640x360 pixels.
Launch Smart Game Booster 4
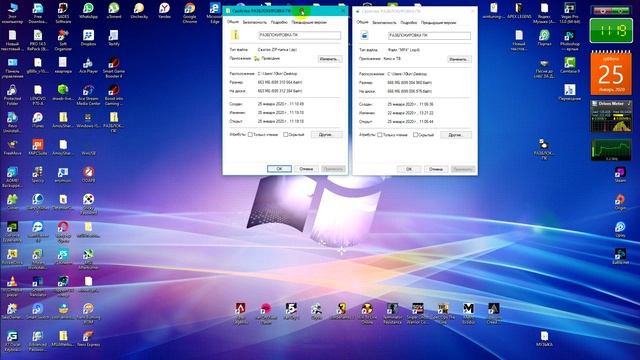pyautogui.click(x=114, y=67)
